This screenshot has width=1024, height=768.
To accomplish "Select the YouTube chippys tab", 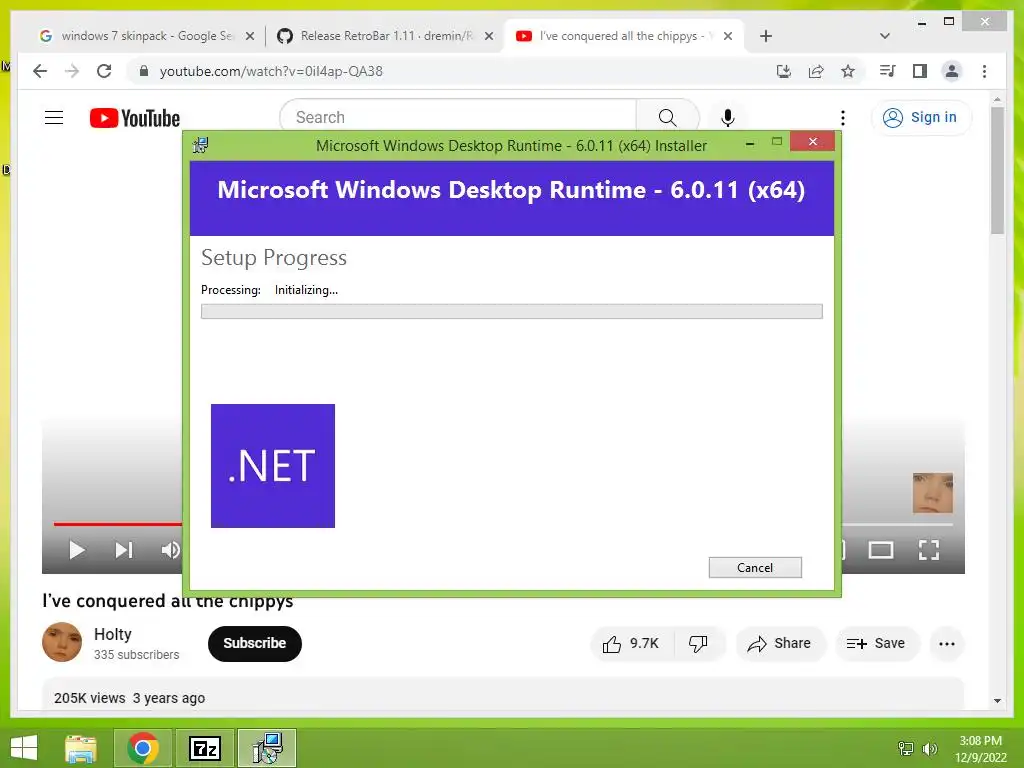I will 615,36.
